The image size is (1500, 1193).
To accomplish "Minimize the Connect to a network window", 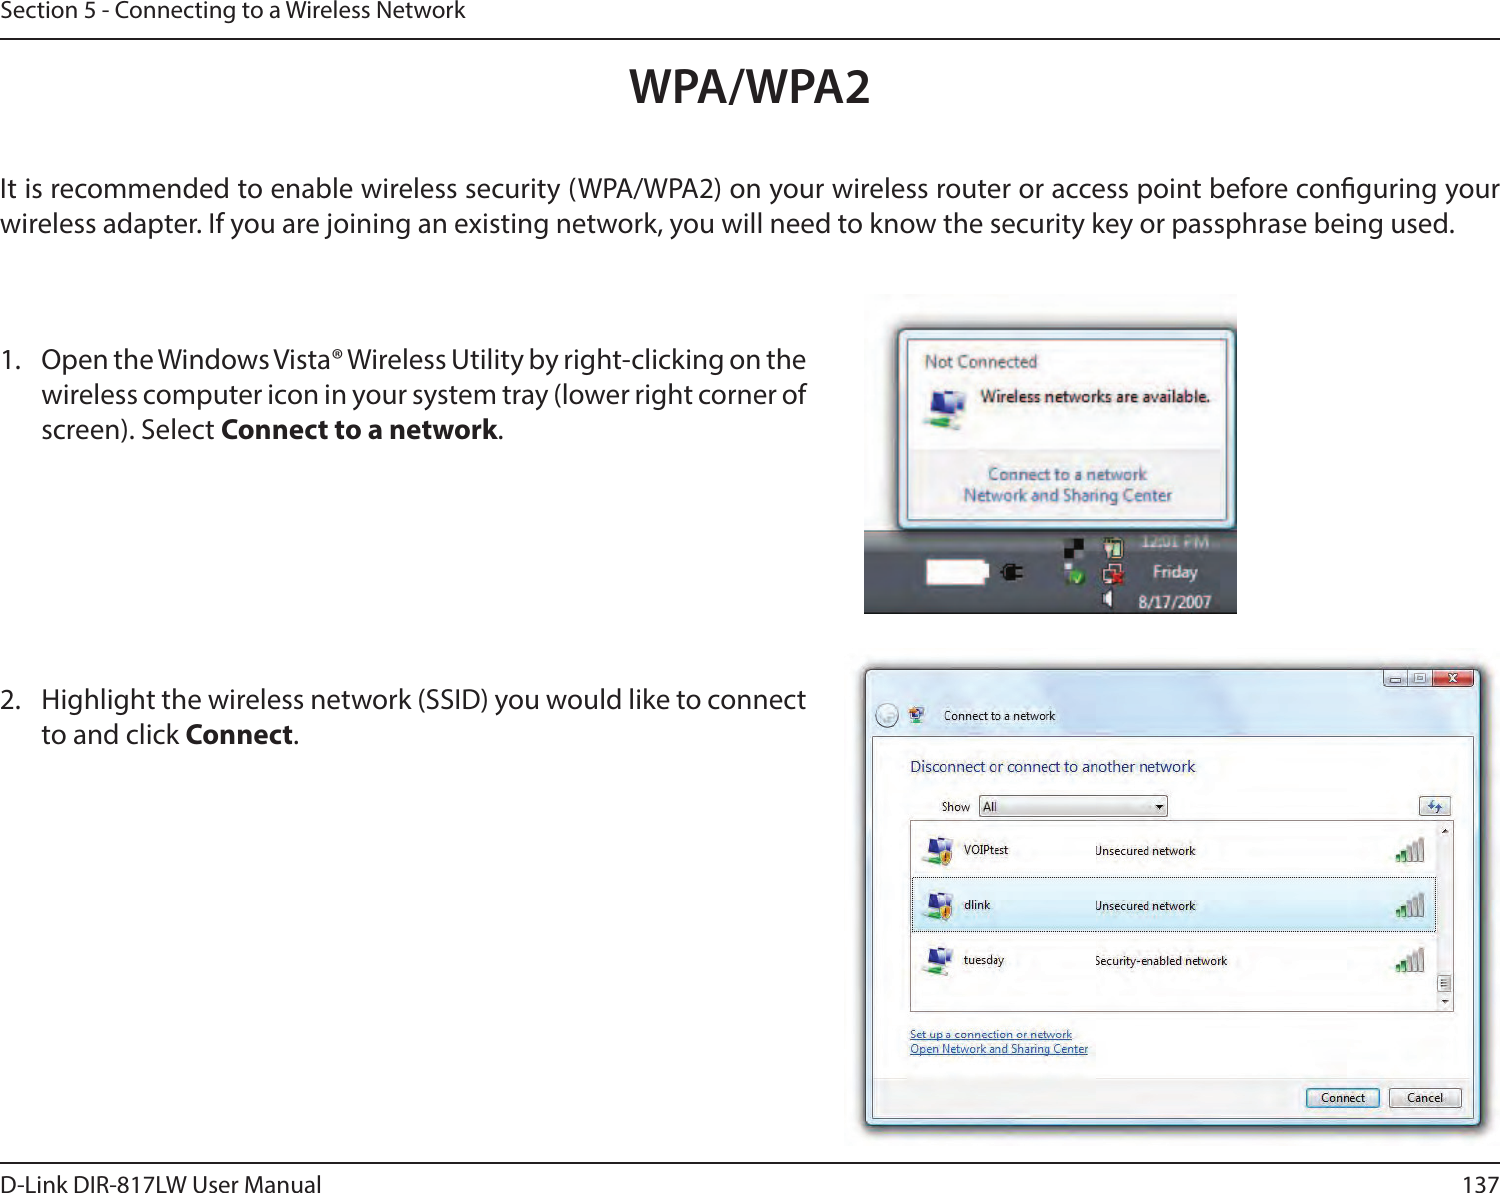I will pyautogui.click(x=1395, y=679).
